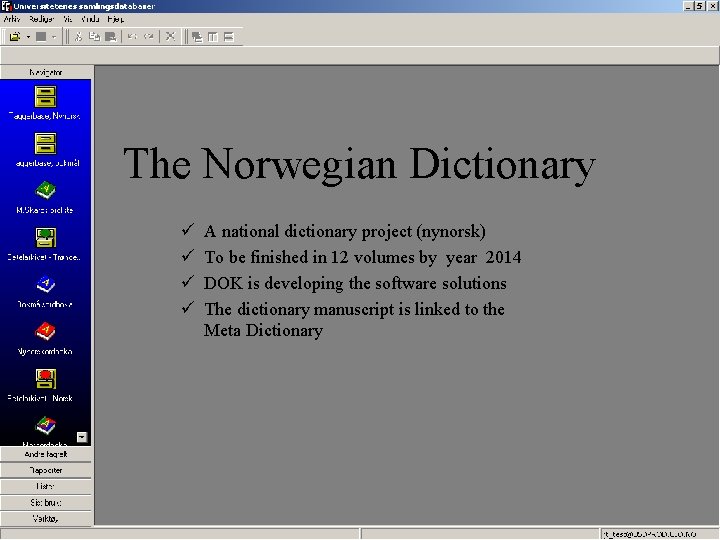
Task: Open the Arkiv menu
Action: (12, 19)
